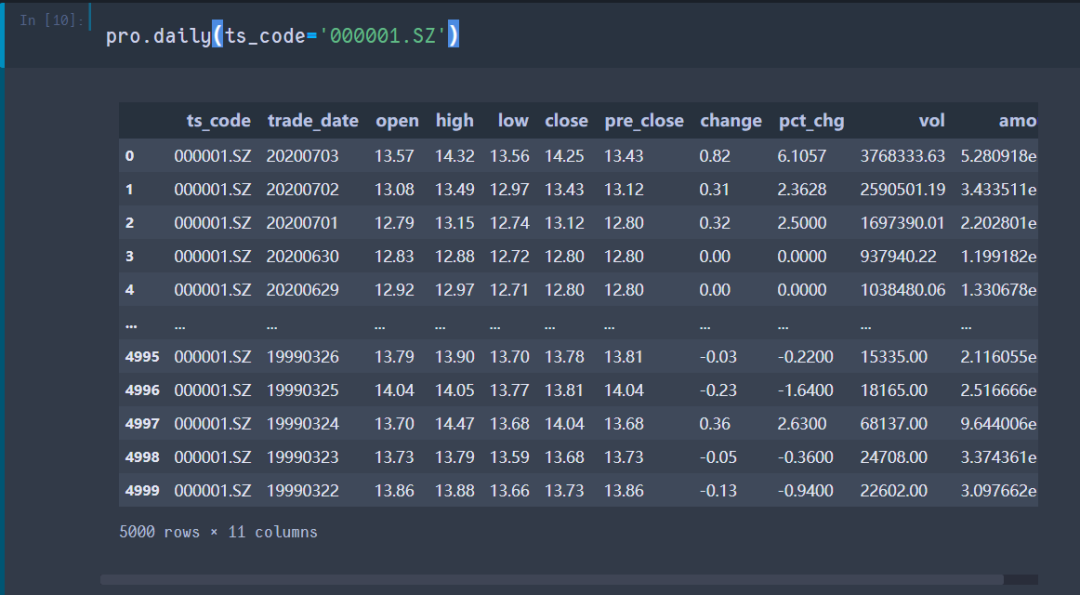The height and width of the screenshot is (595, 1080).
Task: Click vol value 15335.00
Action: pyautogui.click(x=893, y=357)
